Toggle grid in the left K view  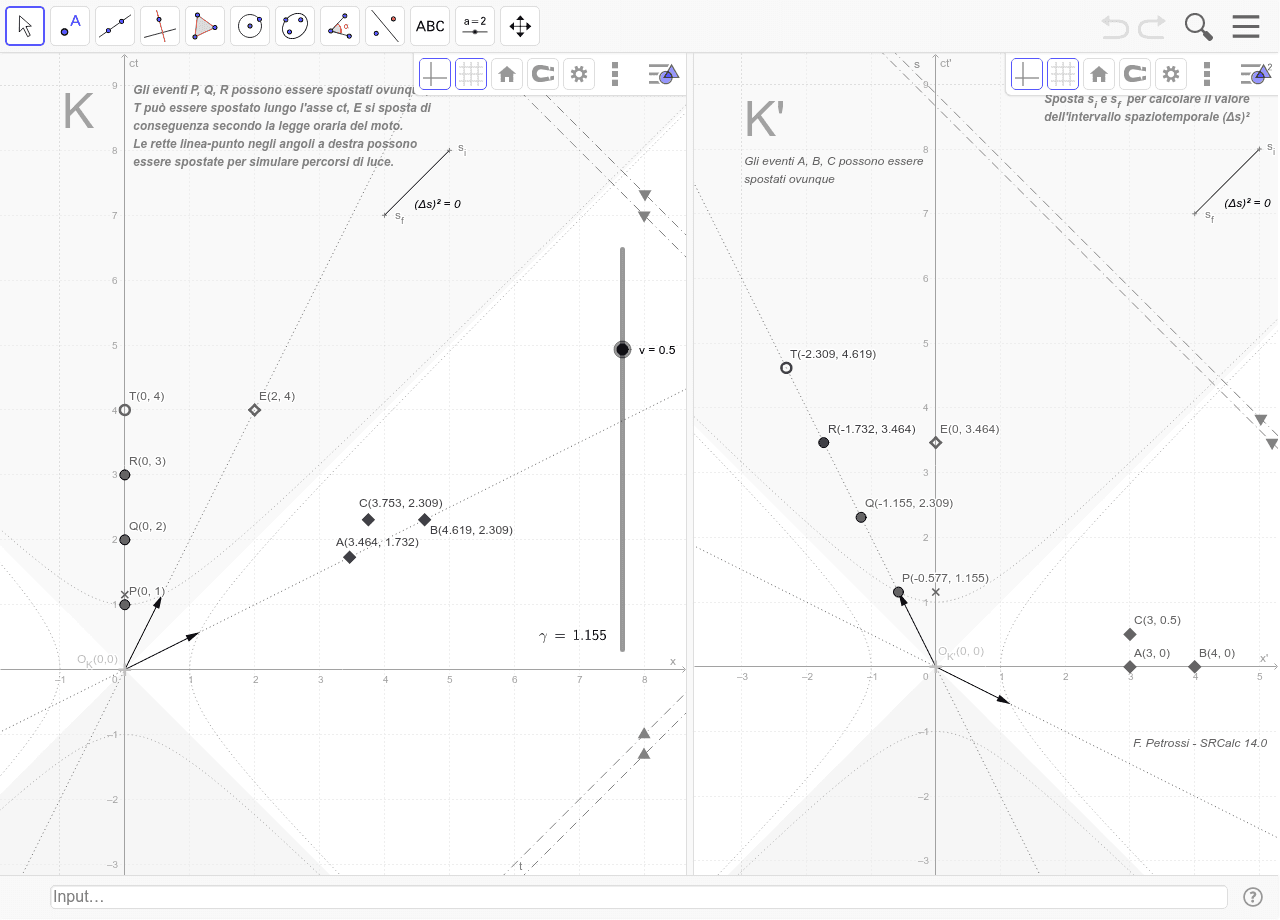471,74
